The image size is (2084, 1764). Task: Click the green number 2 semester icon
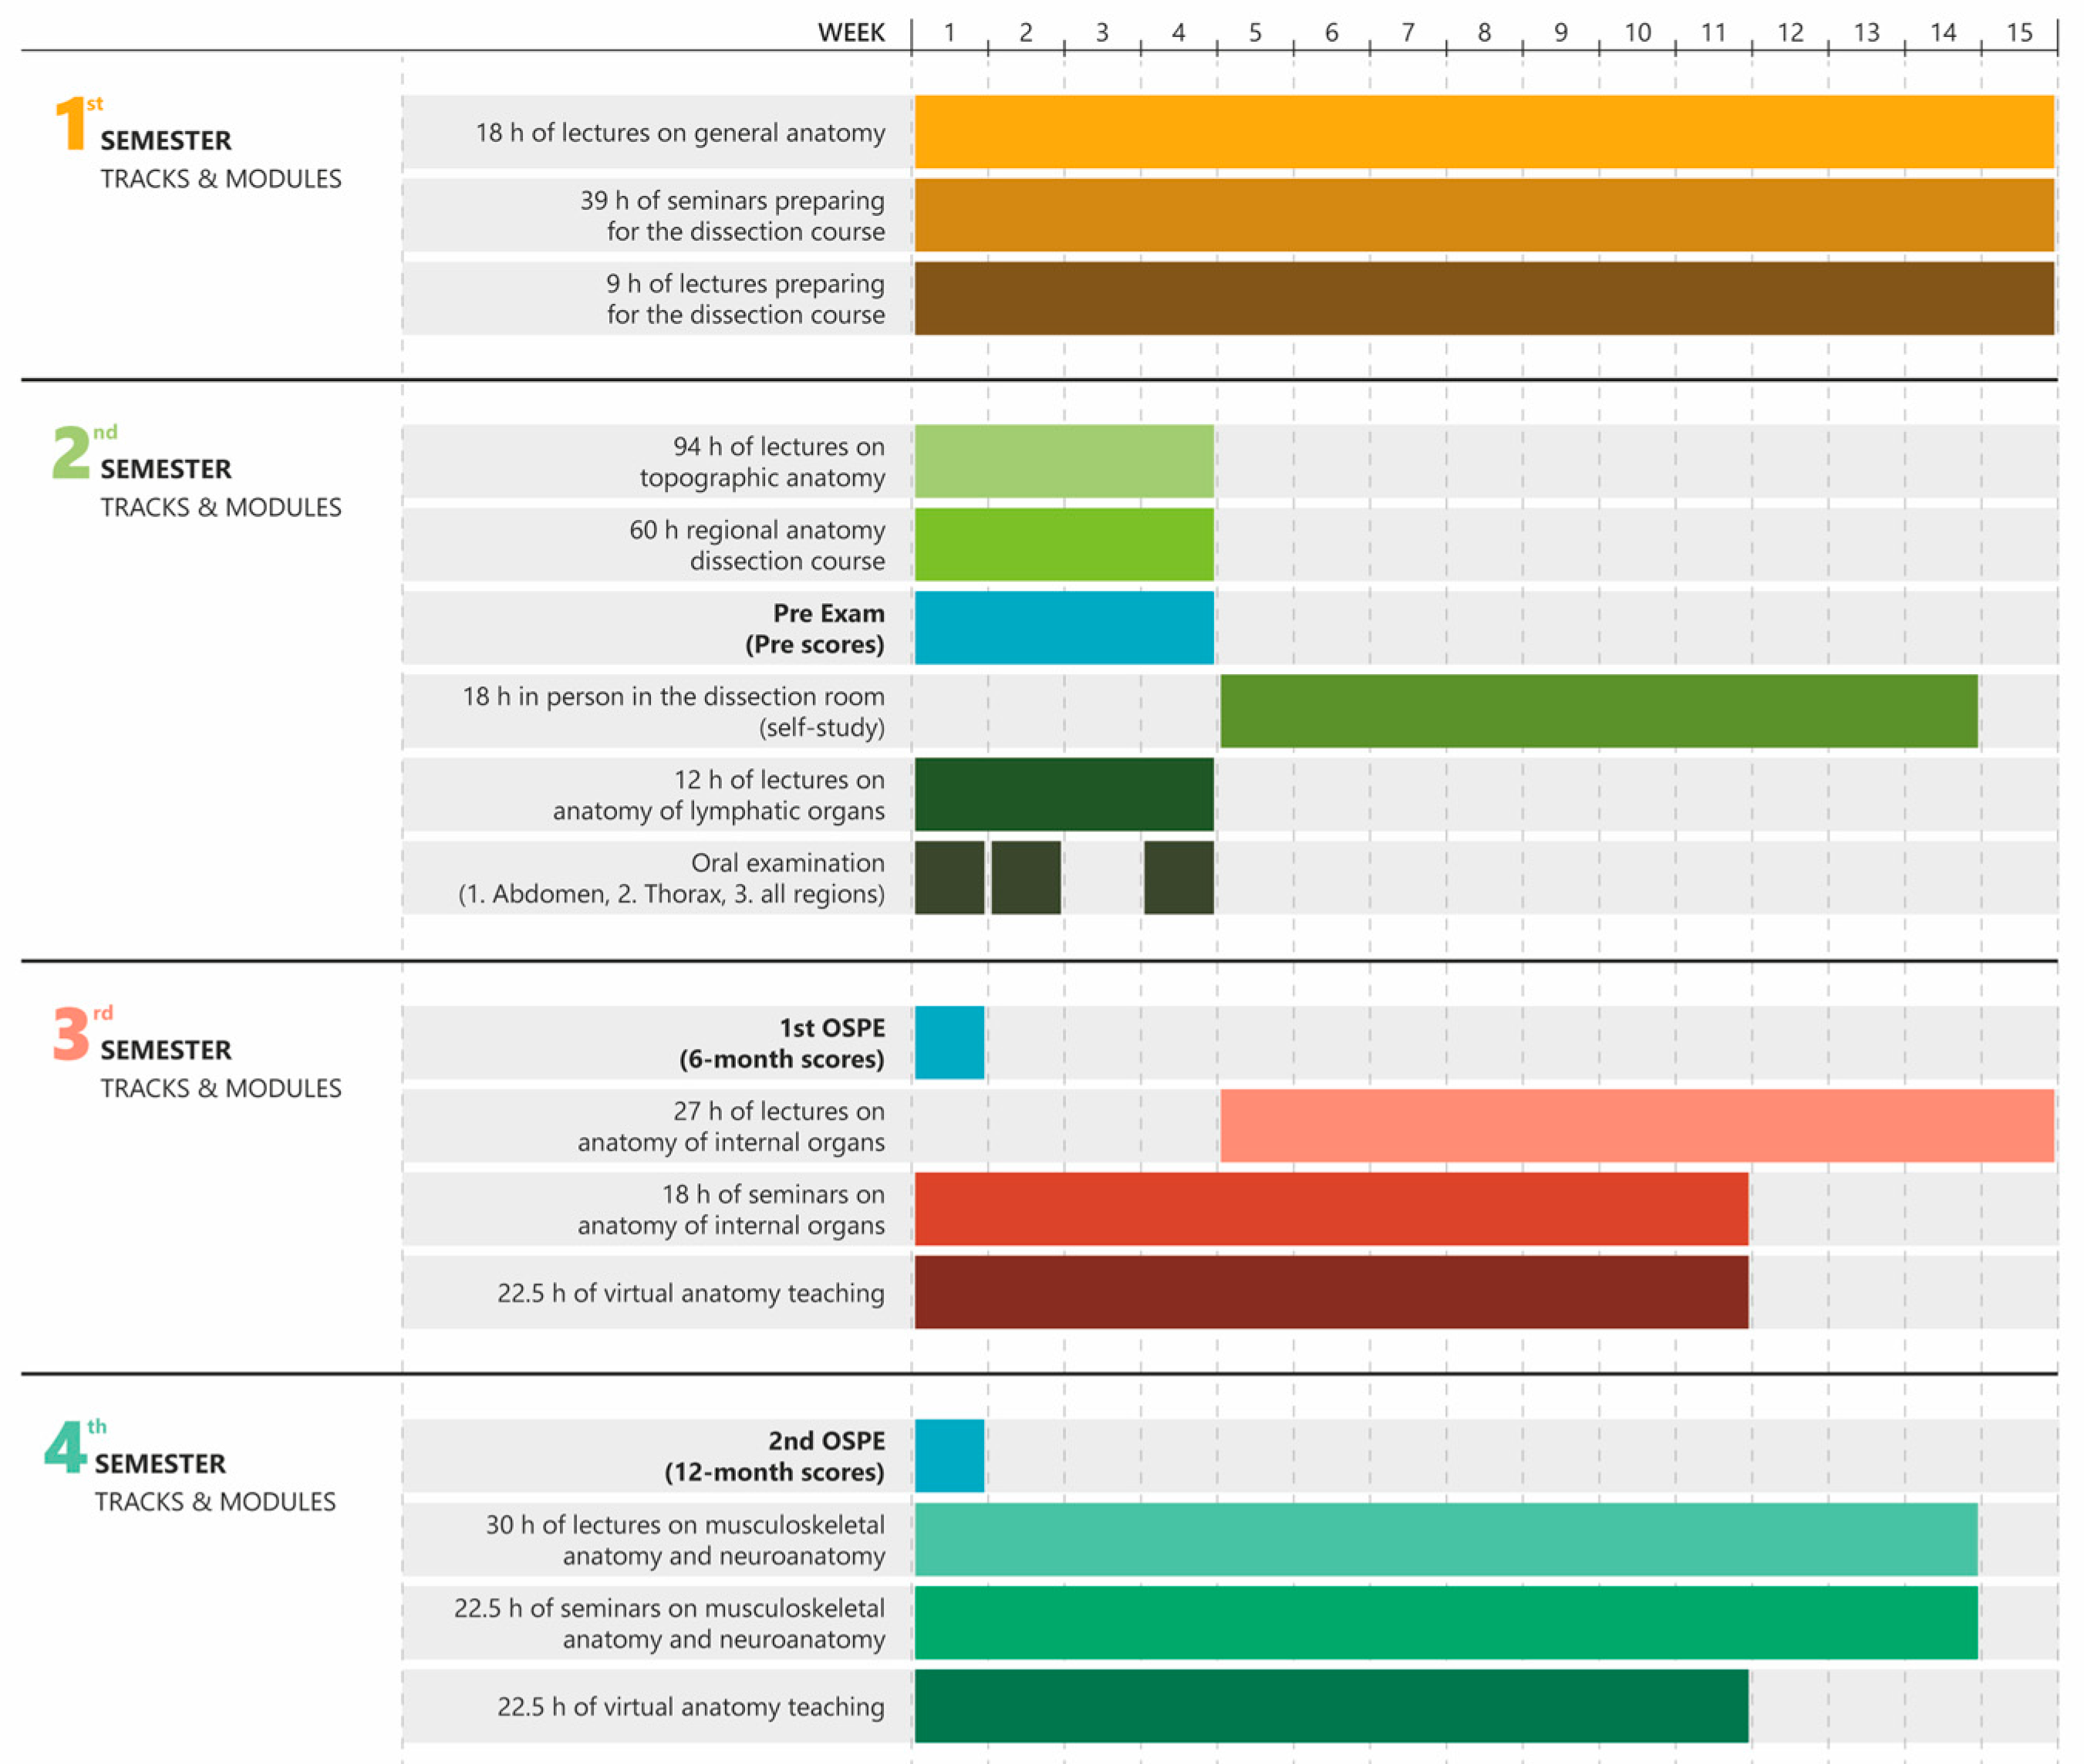click(70, 452)
